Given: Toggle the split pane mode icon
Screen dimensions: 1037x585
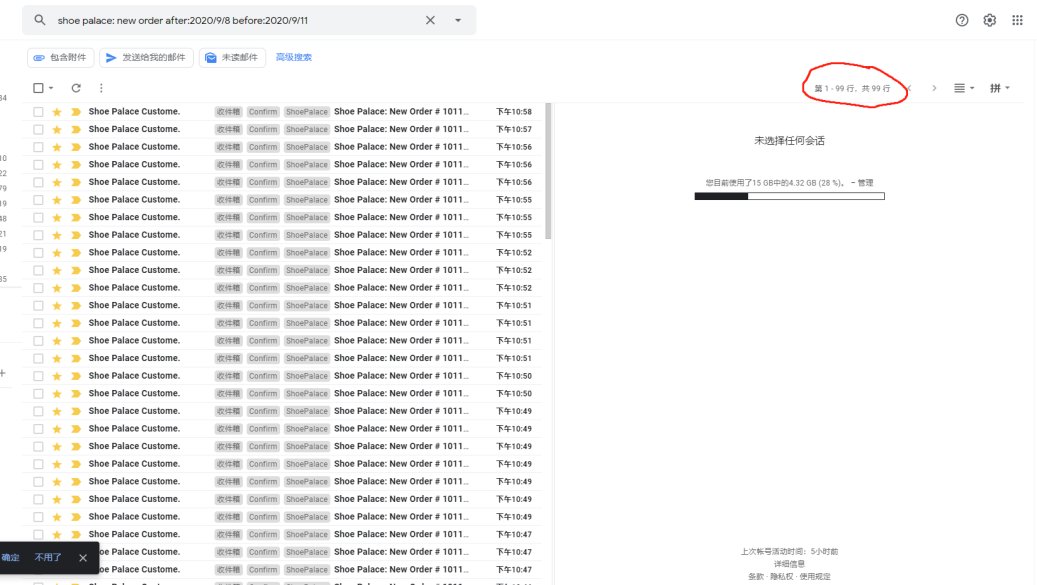Looking at the screenshot, I should 959,88.
